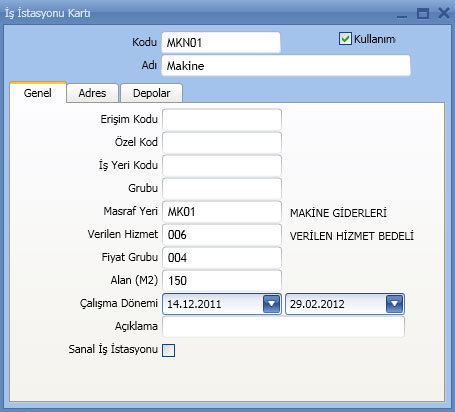Click the Fiyat Grubu field 004
The height and width of the screenshot is (412, 455).
pos(222,258)
